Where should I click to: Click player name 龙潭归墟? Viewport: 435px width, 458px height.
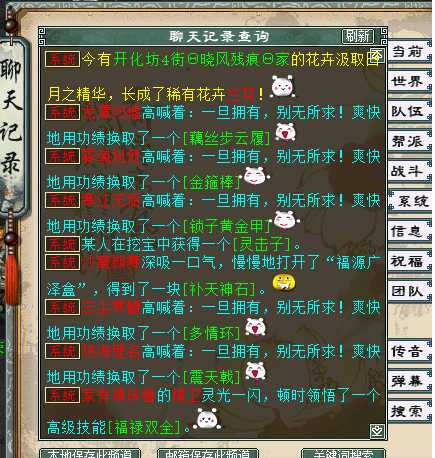coord(111,112)
